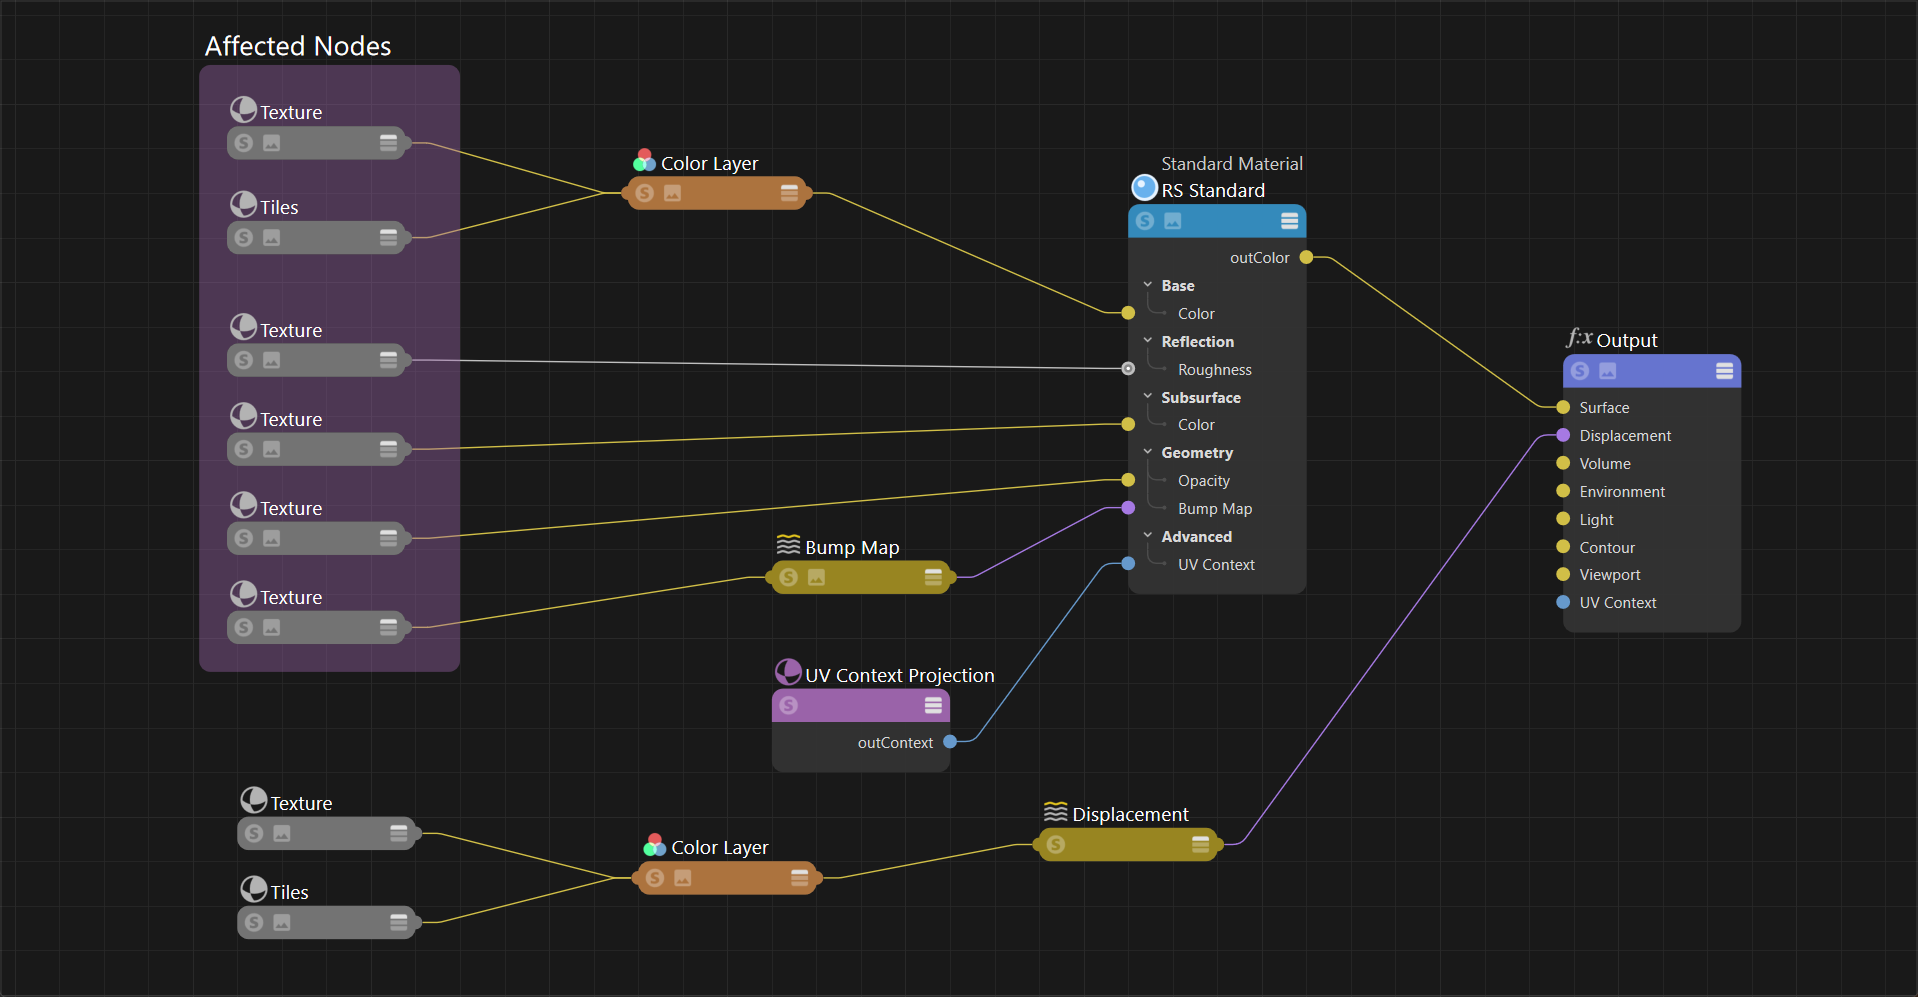This screenshot has width=1918, height=997.
Task: Click the hamburger icon on UV Context Projection node
Action: tap(933, 705)
